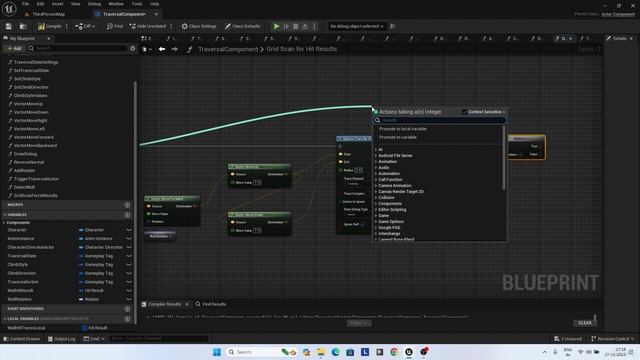Open the Diff dropdown
This screenshot has height=360, width=640.
85,26
